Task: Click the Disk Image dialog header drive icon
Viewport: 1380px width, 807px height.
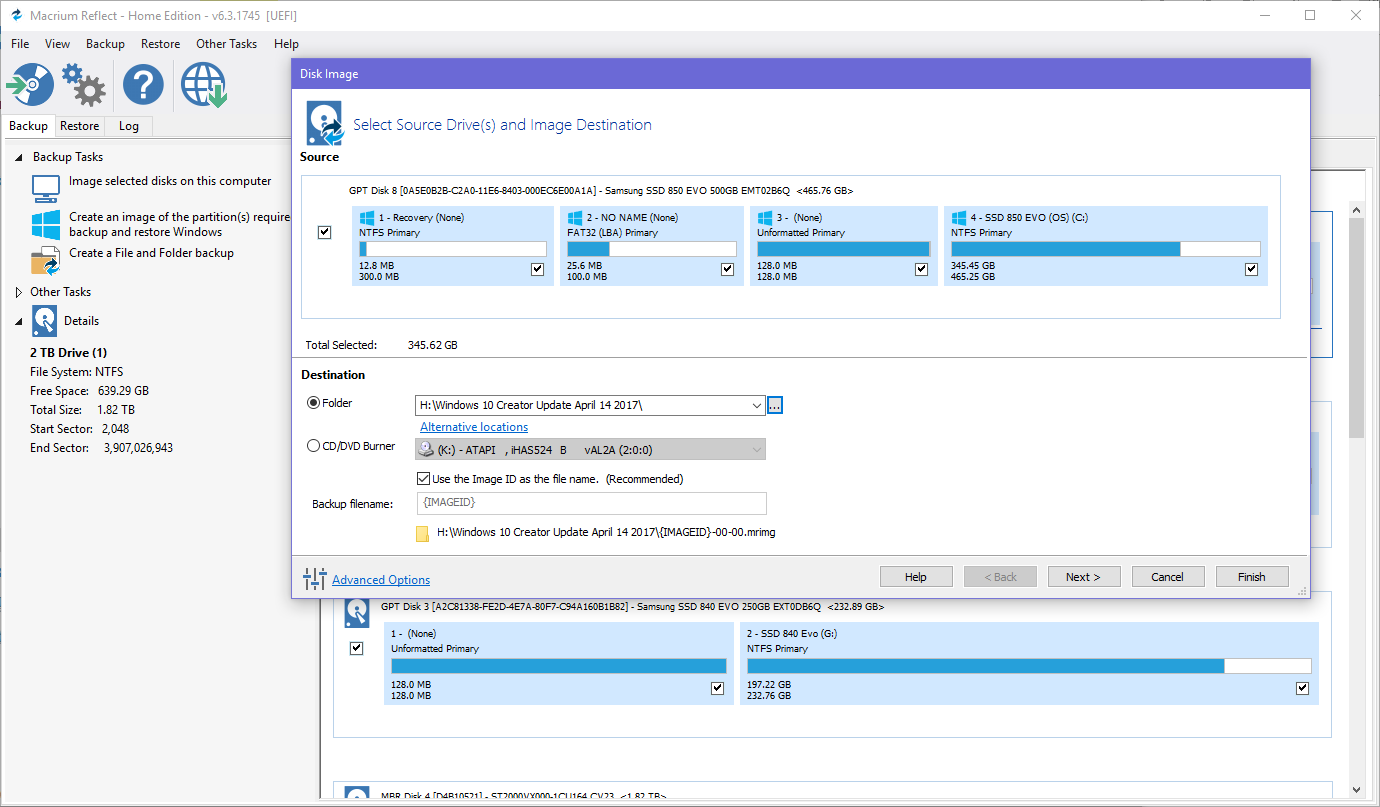Action: [325, 125]
